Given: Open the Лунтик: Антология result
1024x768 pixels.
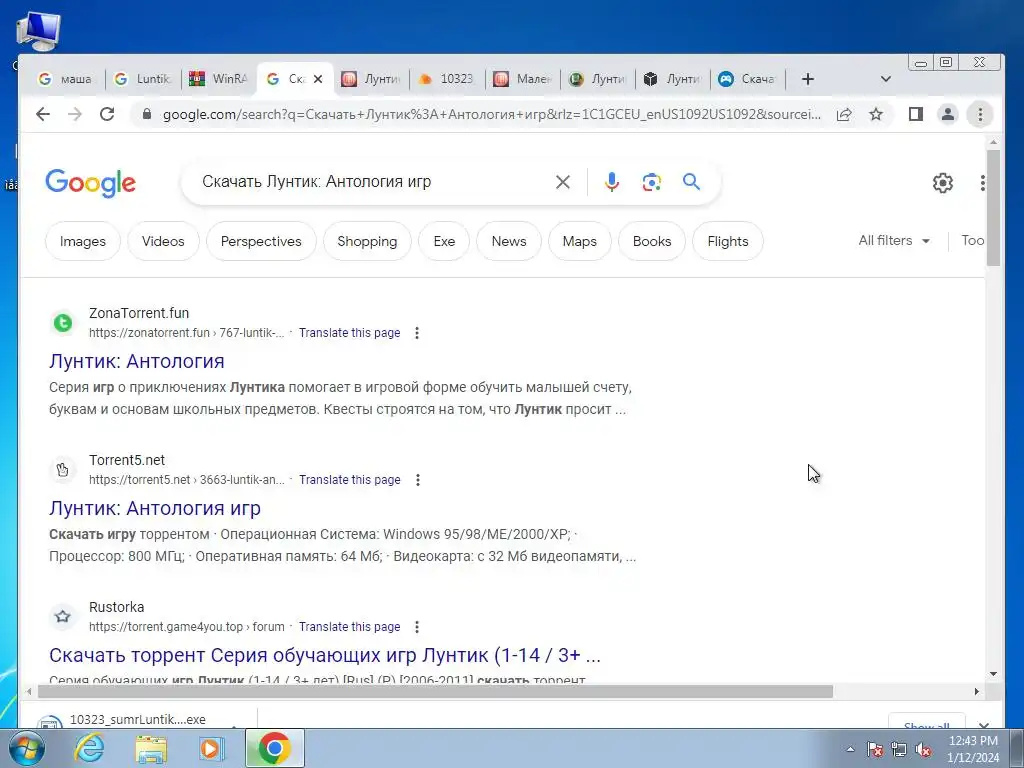Looking at the screenshot, I should (136, 361).
